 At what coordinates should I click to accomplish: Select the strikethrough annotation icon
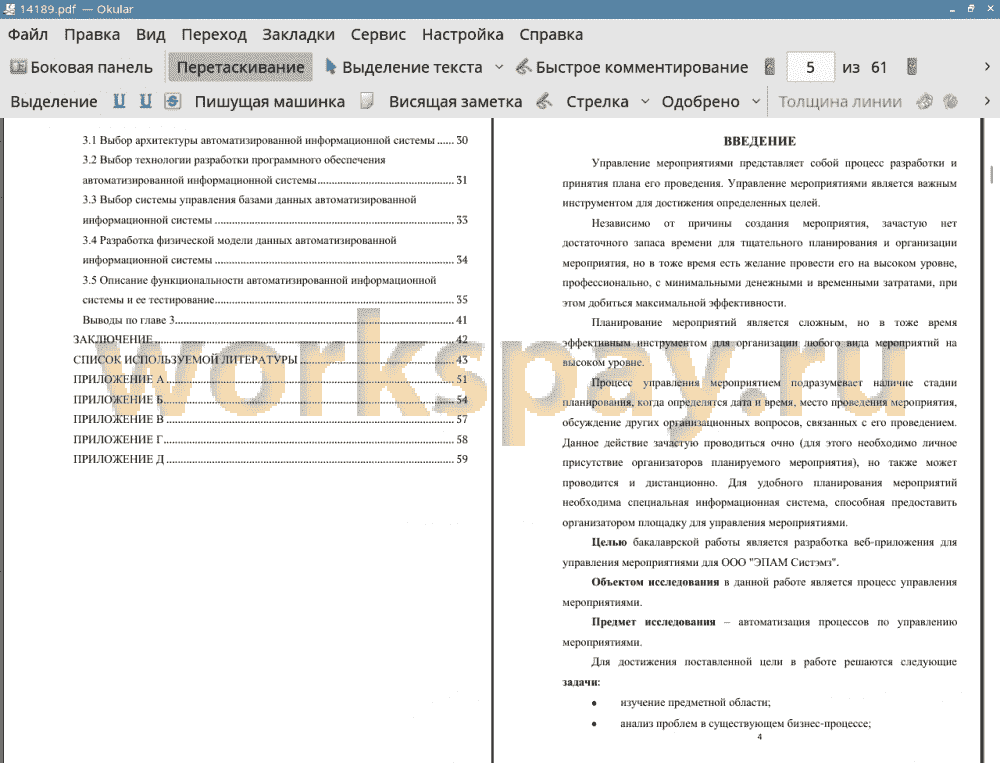[x=173, y=101]
